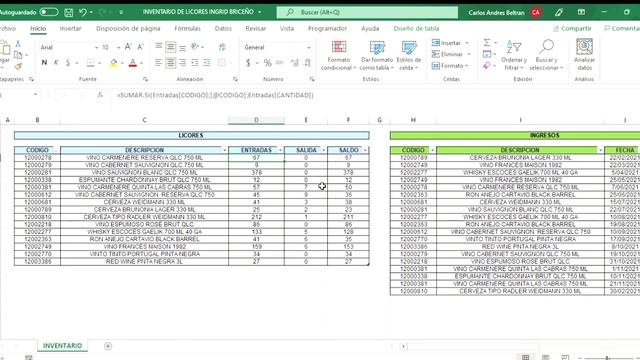Click the Increase decimal icon

295,63
